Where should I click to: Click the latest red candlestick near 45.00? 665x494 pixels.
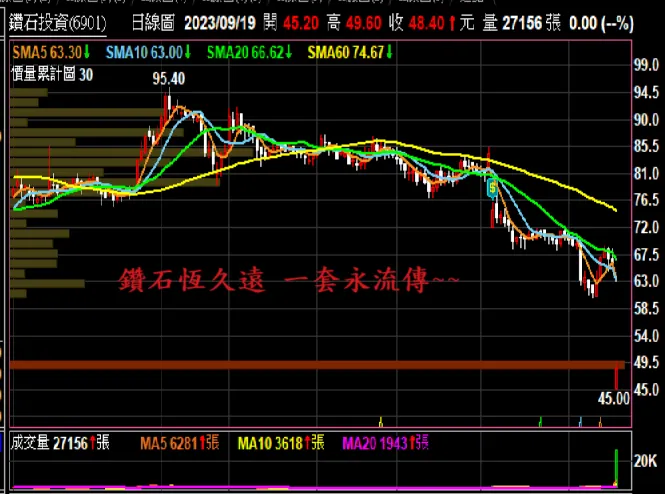[x=616, y=376]
